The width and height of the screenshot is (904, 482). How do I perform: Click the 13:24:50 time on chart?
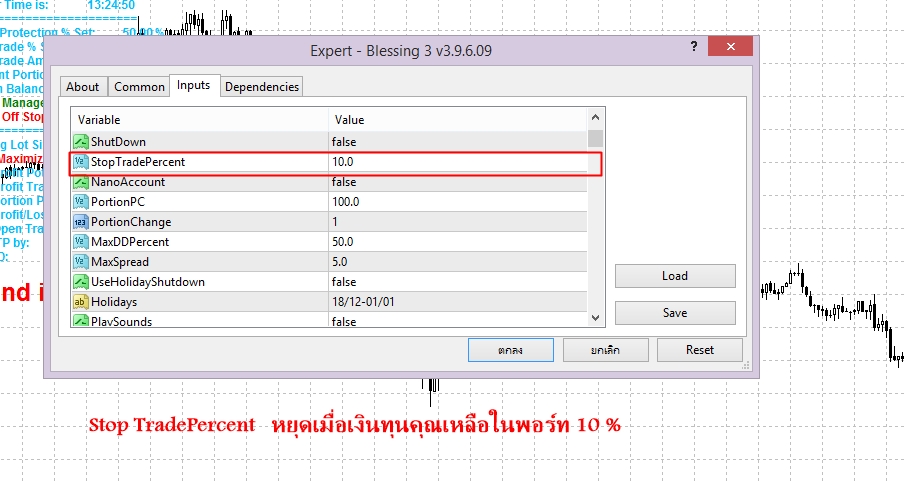click(111, 5)
